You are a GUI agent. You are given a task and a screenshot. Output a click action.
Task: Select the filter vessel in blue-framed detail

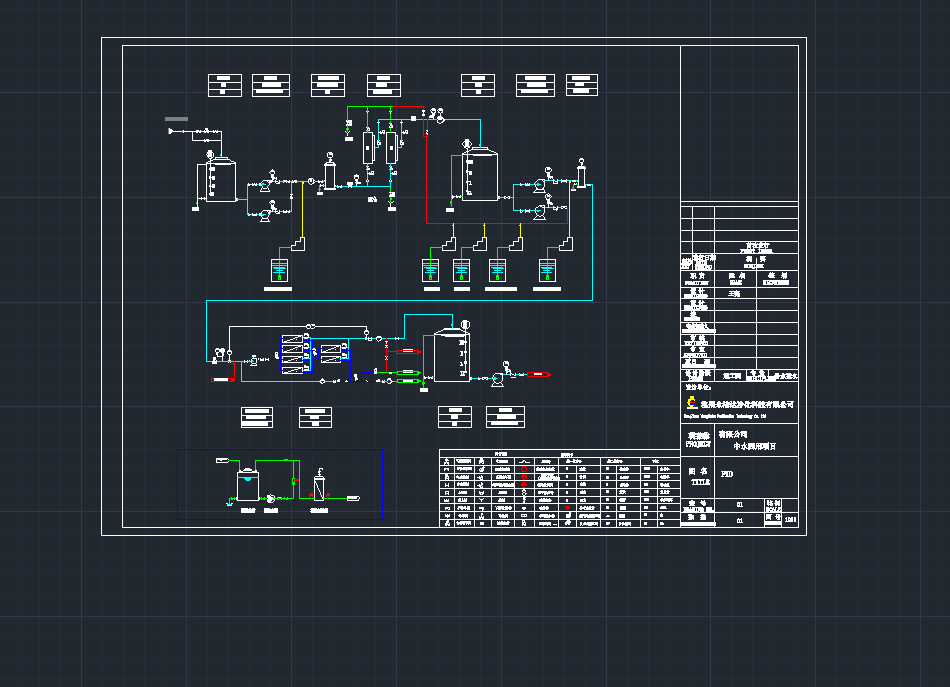[319, 488]
